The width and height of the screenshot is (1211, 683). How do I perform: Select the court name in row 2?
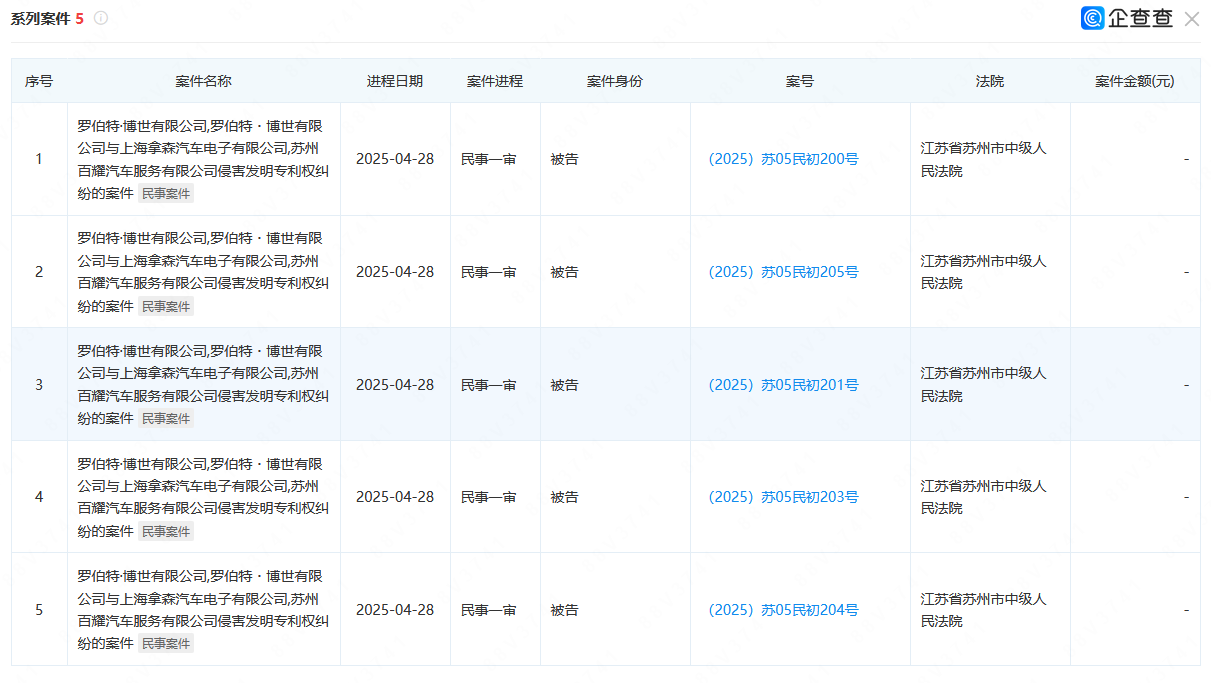pyautogui.click(x=983, y=272)
